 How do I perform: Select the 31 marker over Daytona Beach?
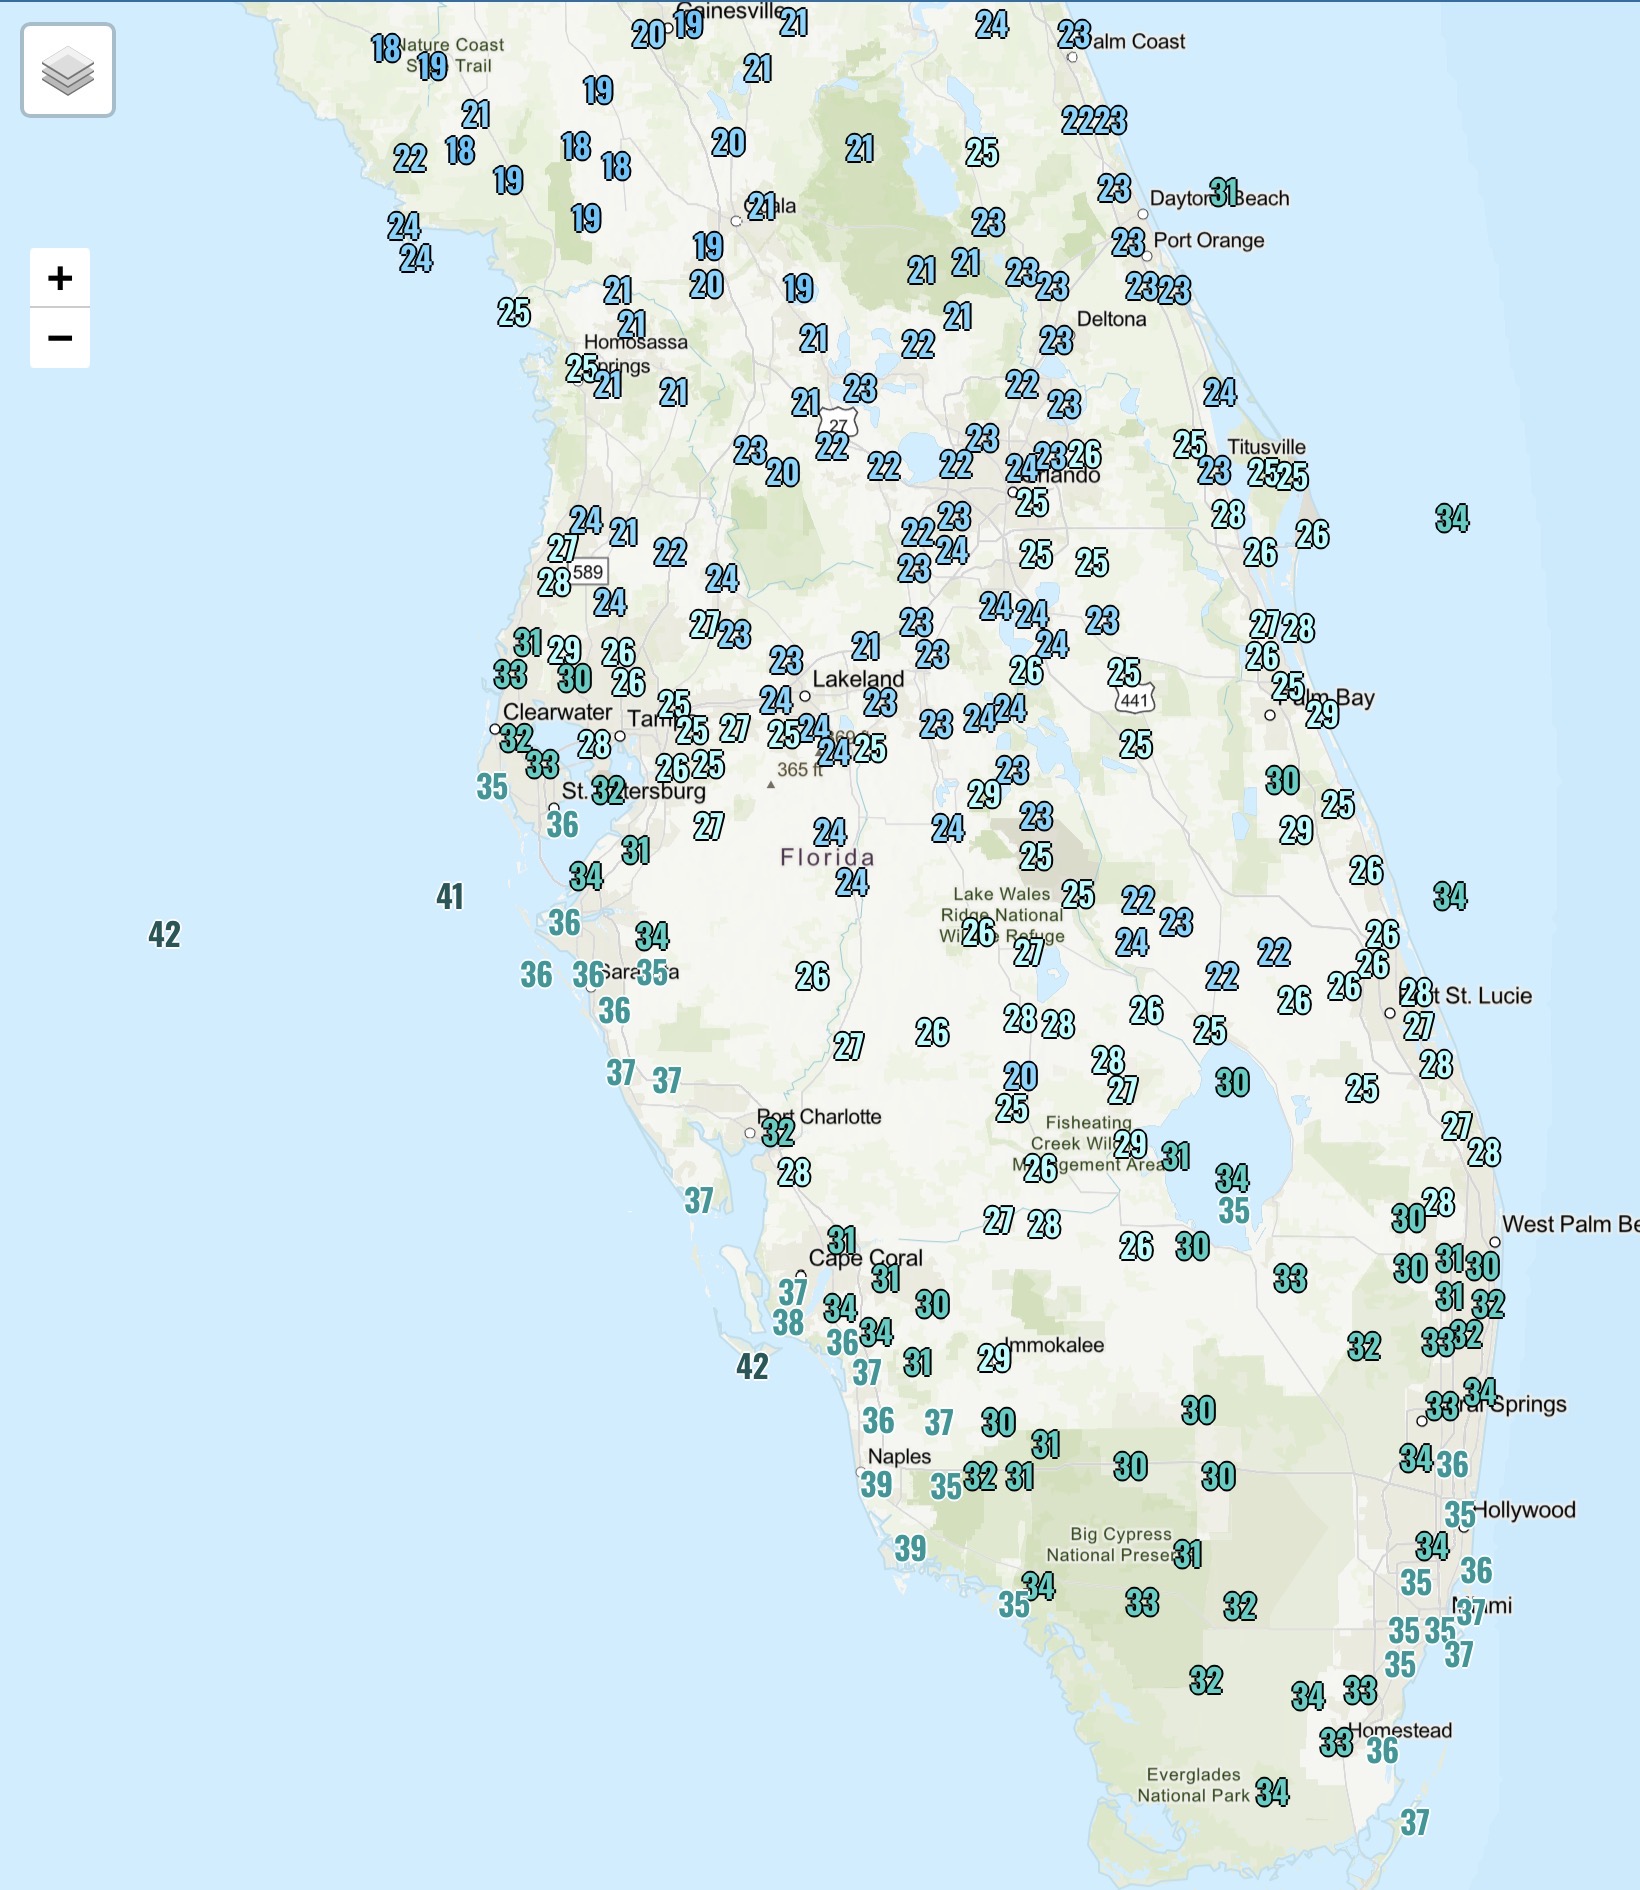tap(1223, 191)
